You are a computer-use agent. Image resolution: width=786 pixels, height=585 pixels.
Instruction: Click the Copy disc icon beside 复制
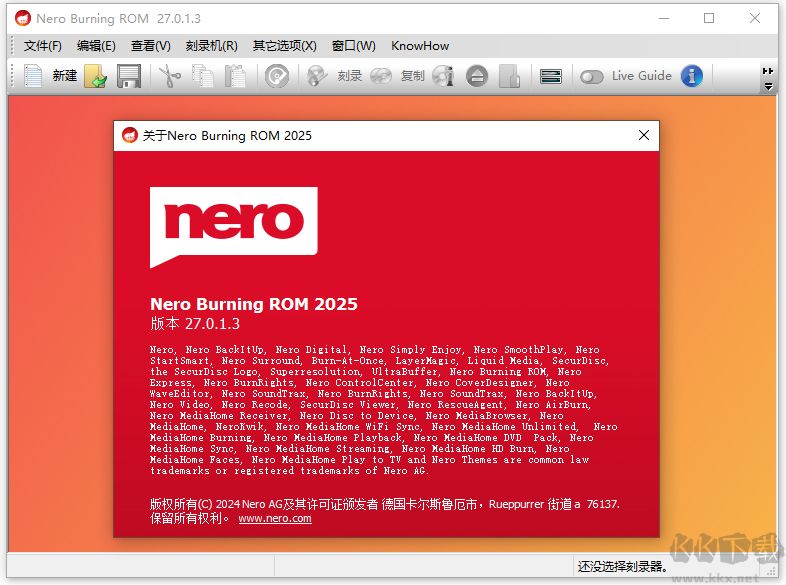pos(381,76)
